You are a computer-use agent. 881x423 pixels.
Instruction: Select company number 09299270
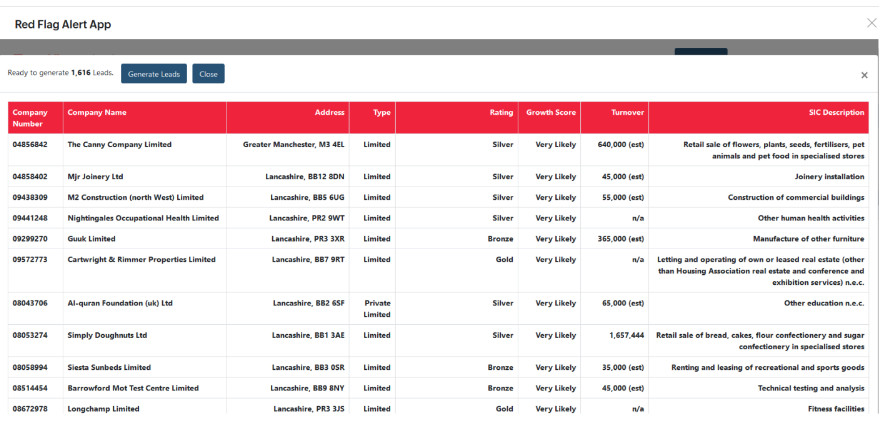(30, 239)
